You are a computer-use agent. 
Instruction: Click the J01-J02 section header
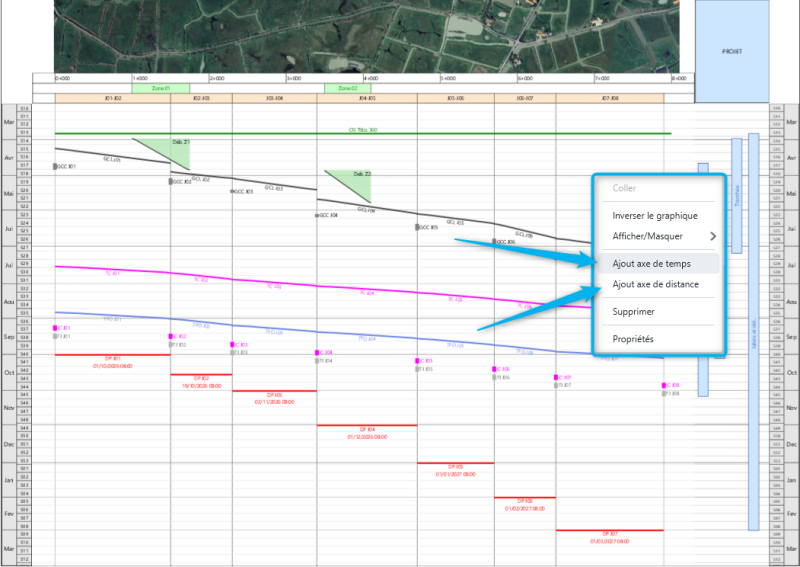point(112,98)
